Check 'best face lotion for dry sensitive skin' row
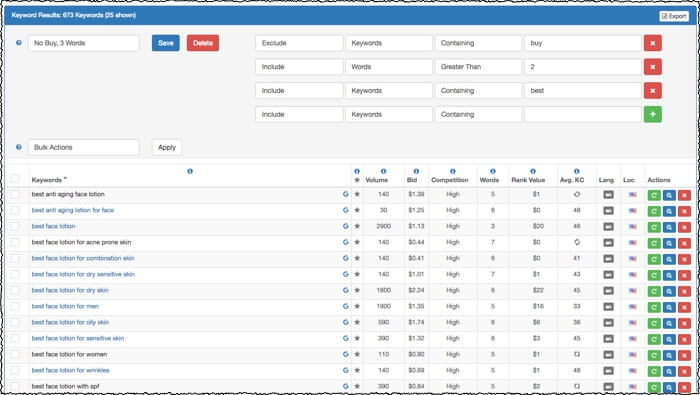 (x=15, y=274)
